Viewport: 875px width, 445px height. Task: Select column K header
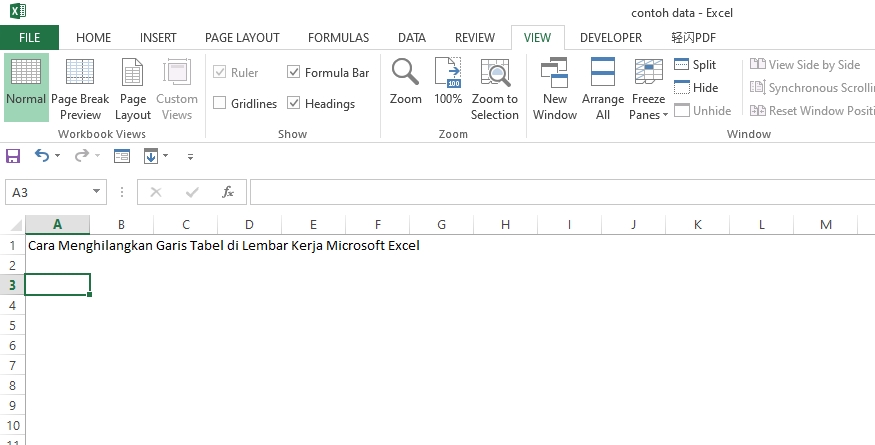(x=698, y=224)
